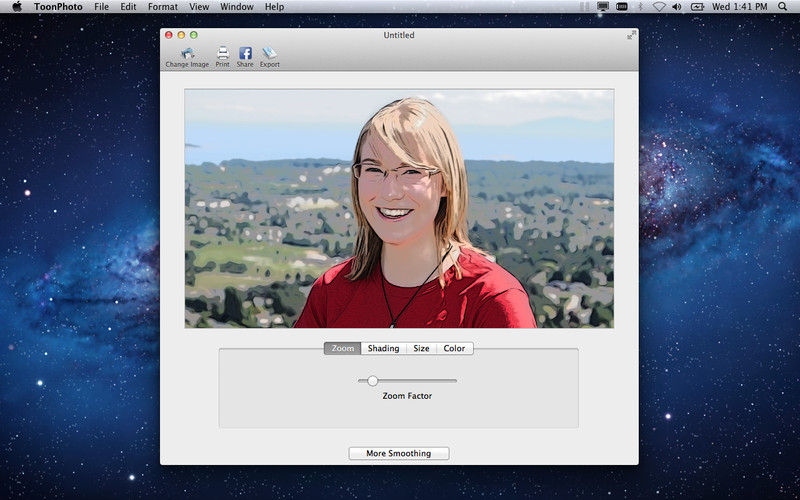This screenshot has width=800, height=500.
Task: Click the Wed 1:41 PM clock
Action: pyautogui.click(x=739, y=7)
